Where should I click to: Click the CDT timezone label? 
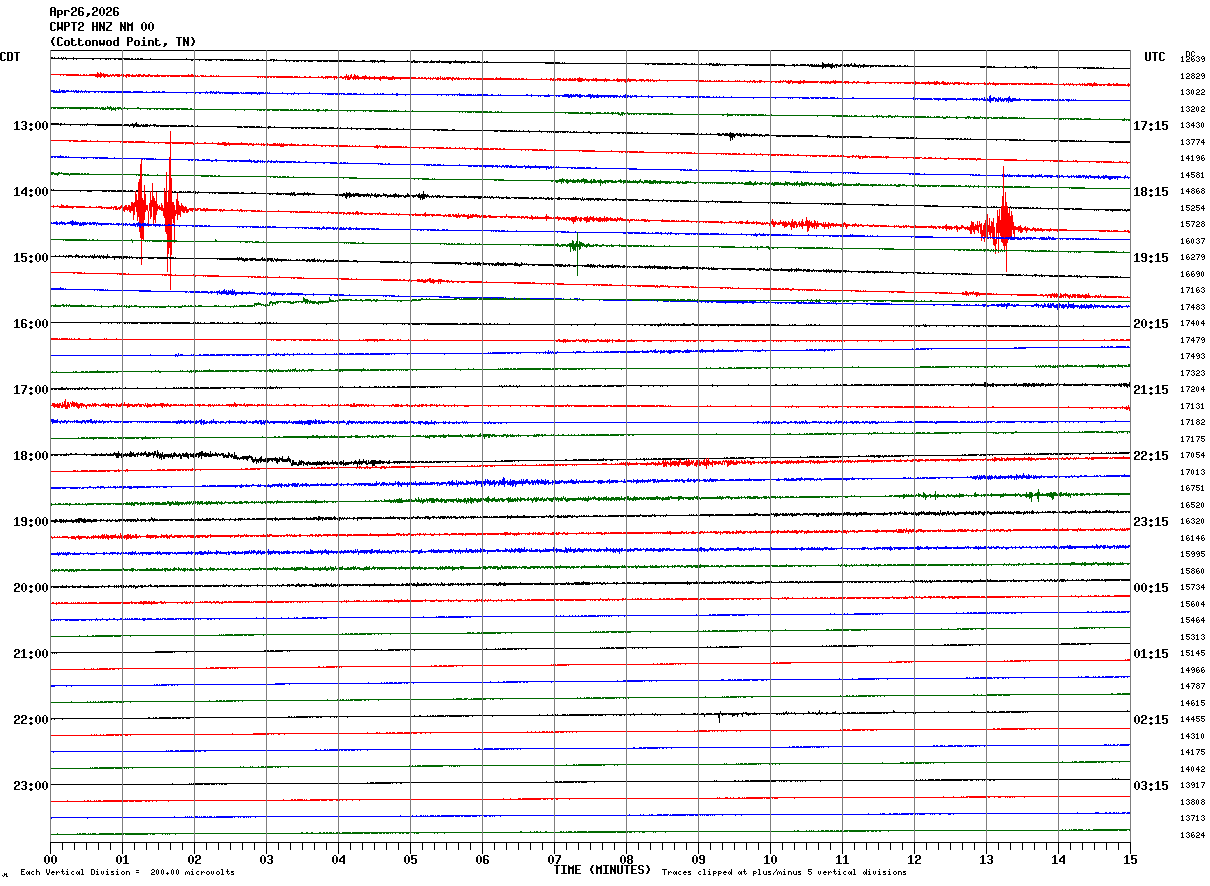[10, 57]
